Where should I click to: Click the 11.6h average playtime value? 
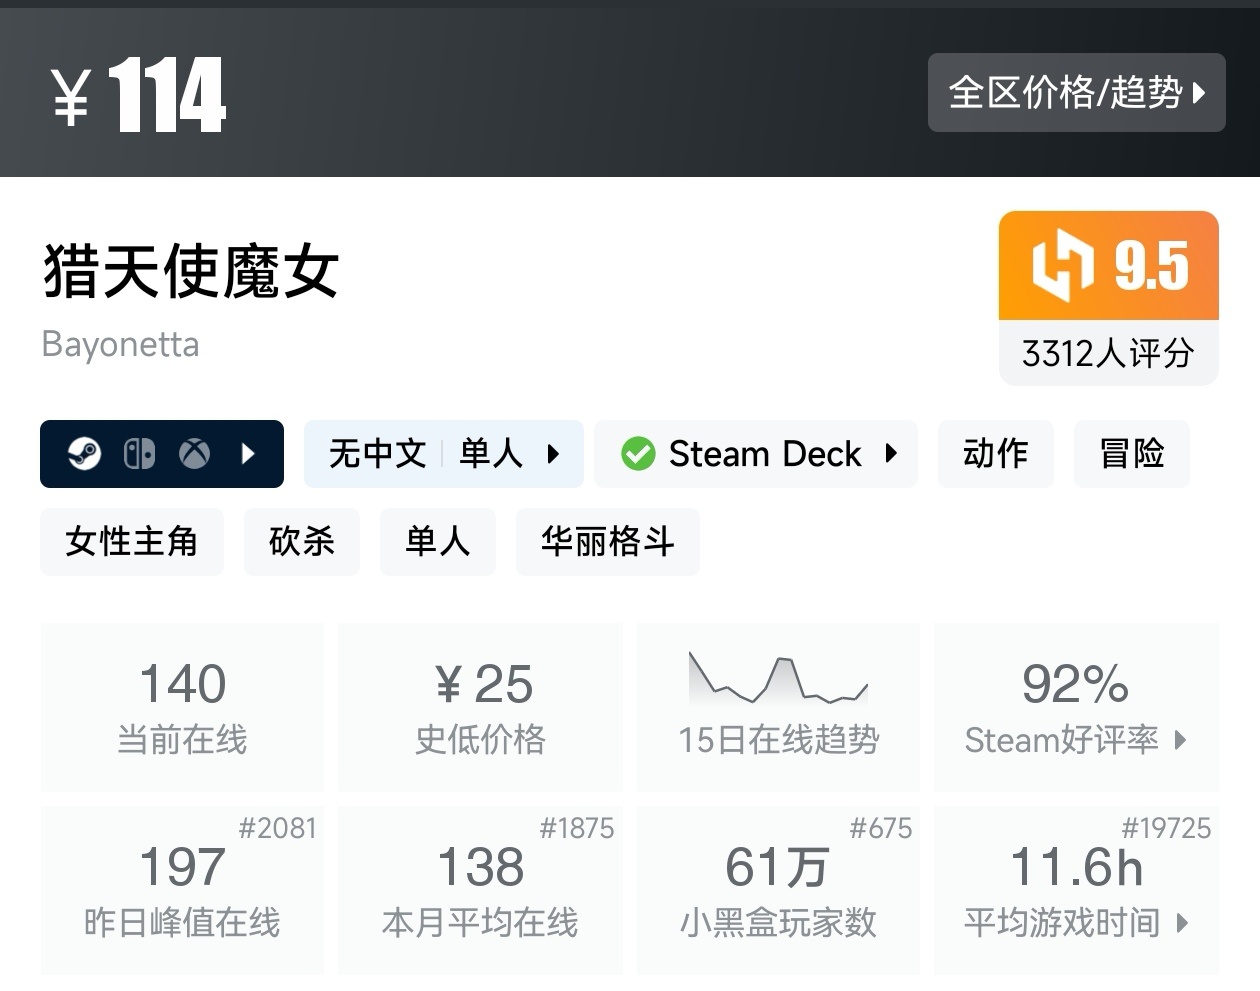click(x=1076, y=866)
